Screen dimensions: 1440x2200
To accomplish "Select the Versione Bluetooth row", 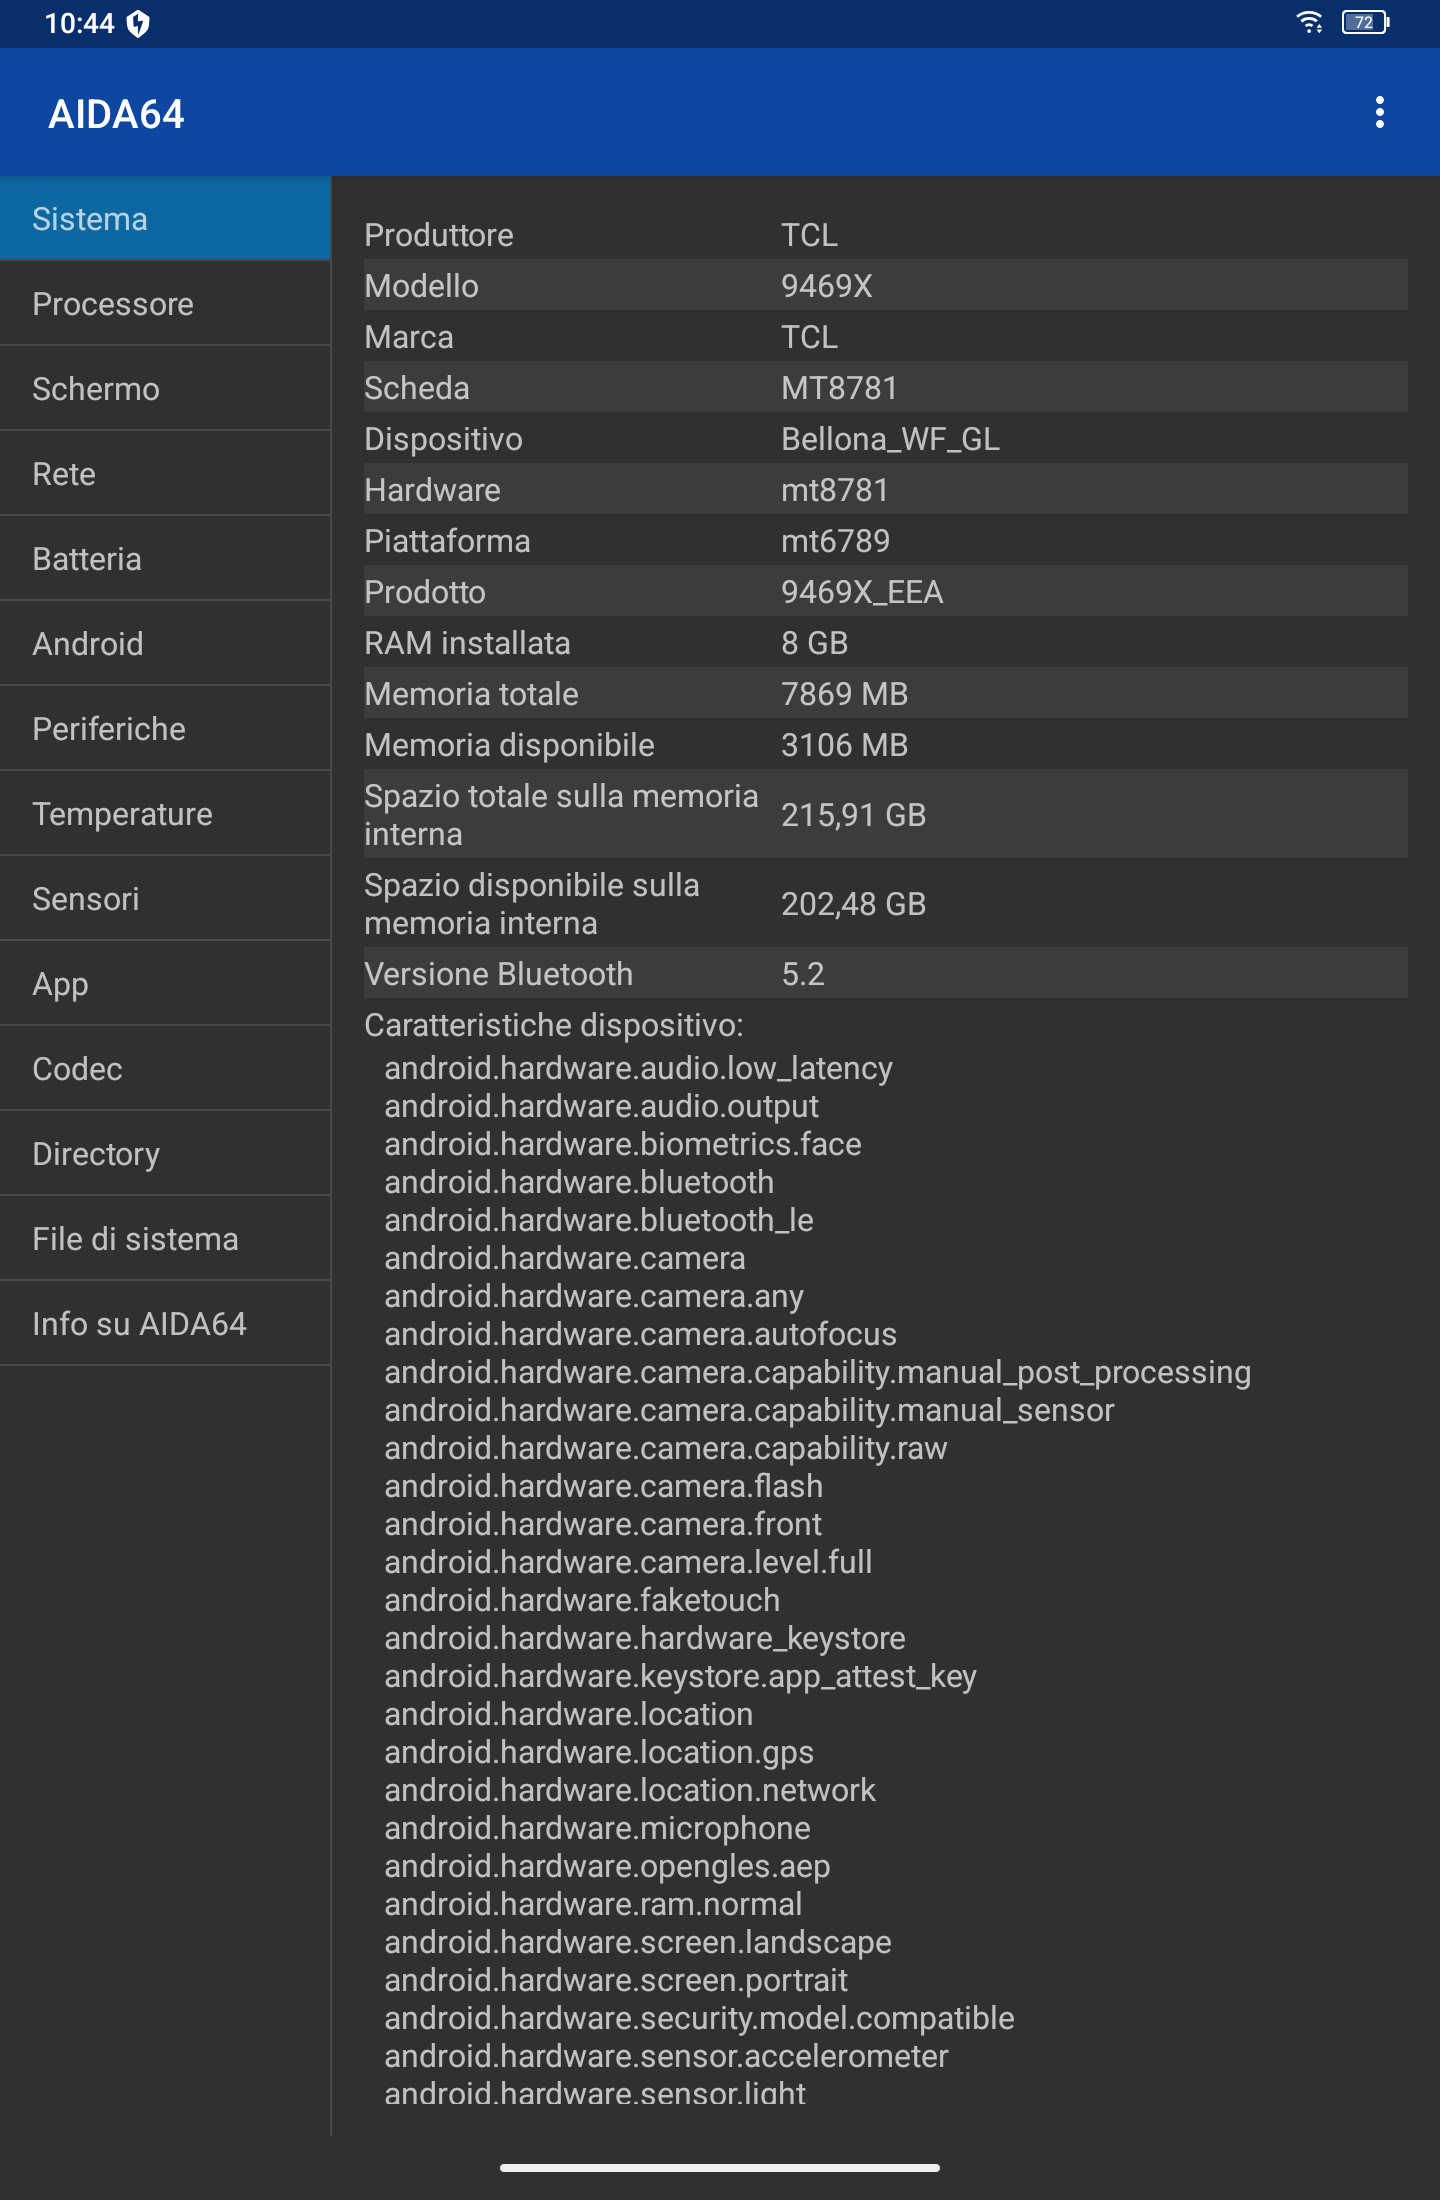I will coord(885,974).
